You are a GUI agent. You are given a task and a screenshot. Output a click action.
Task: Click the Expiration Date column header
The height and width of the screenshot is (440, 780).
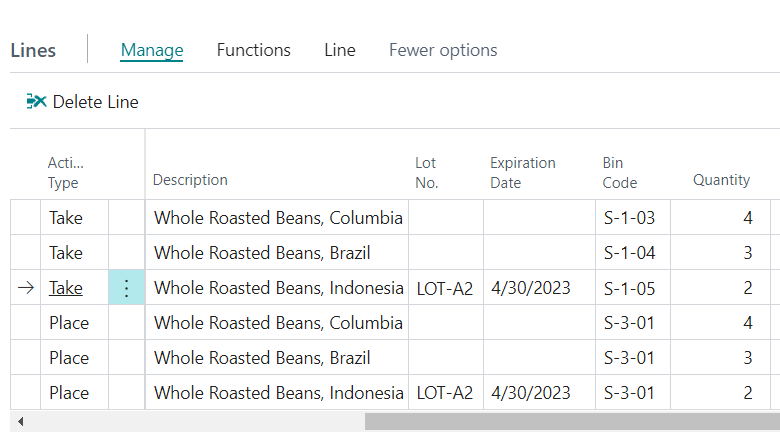click(523, 172)
